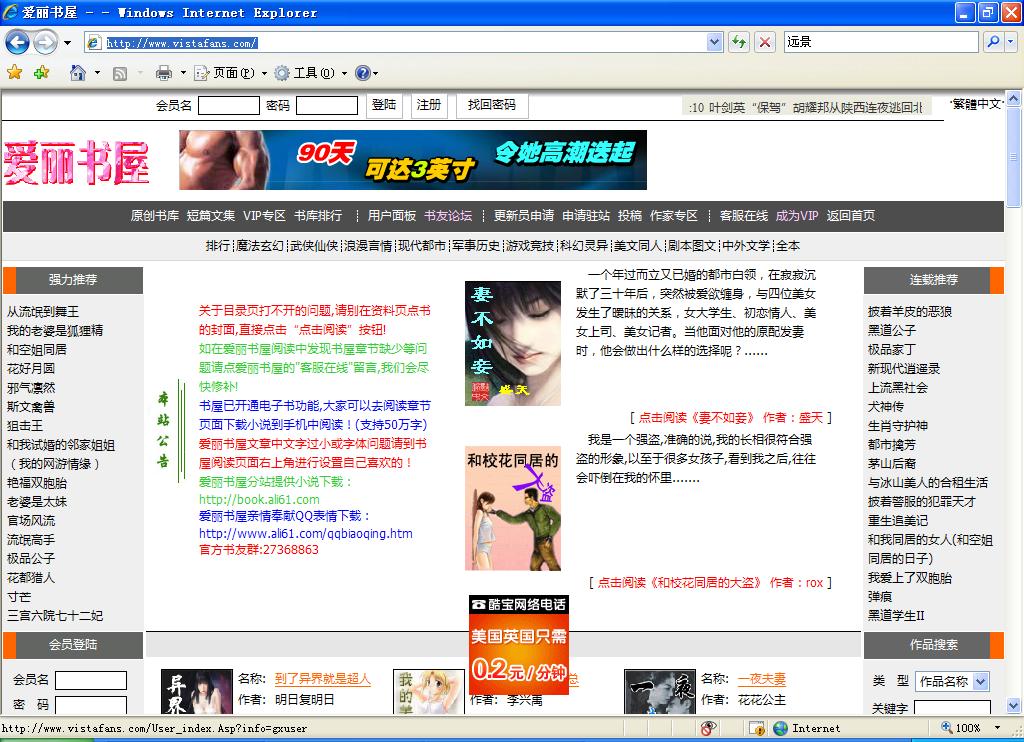This screenshot has width=1024, height=742.
Task: Click the 和校花同居的大盗 book cover
Action: pos(513,508)
